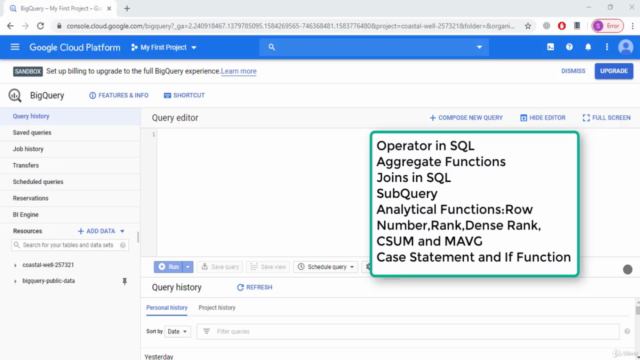Viewport: 640px width, 360px height.
Task: Expand the bigquery-public-data tree node
Action: click(15, 281)
